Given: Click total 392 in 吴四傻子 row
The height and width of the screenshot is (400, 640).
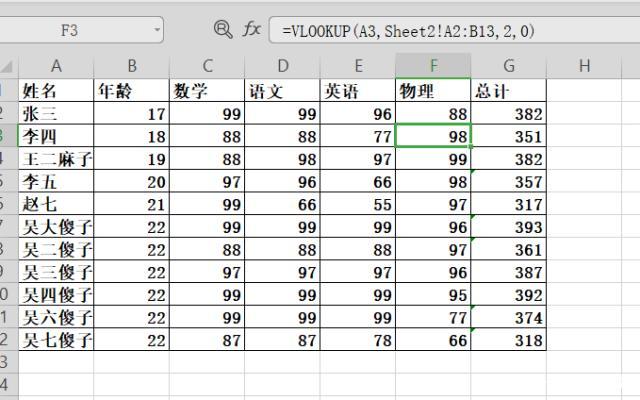Looking at the screenshot, I should (509, 294).
